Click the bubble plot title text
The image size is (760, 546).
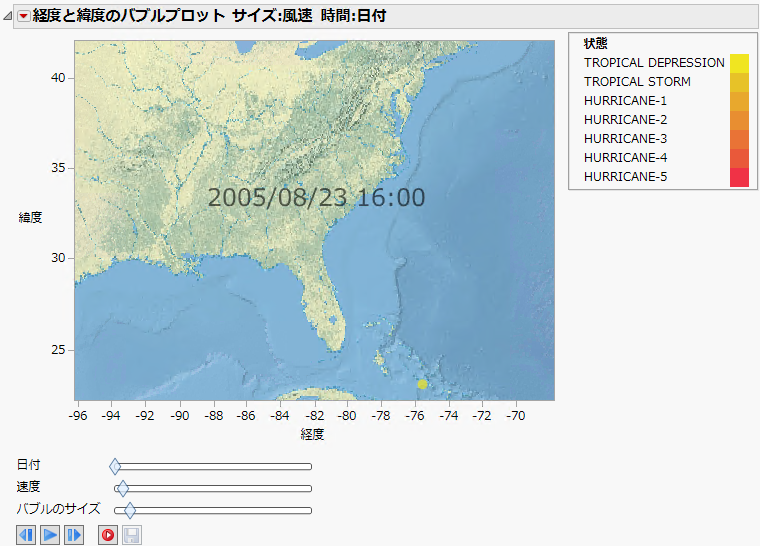coord(209,16)
